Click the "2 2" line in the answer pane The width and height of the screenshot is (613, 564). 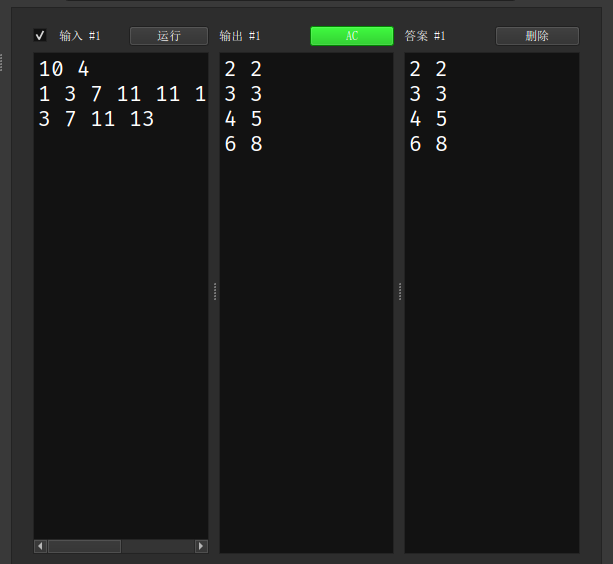(x=428, y=69)
